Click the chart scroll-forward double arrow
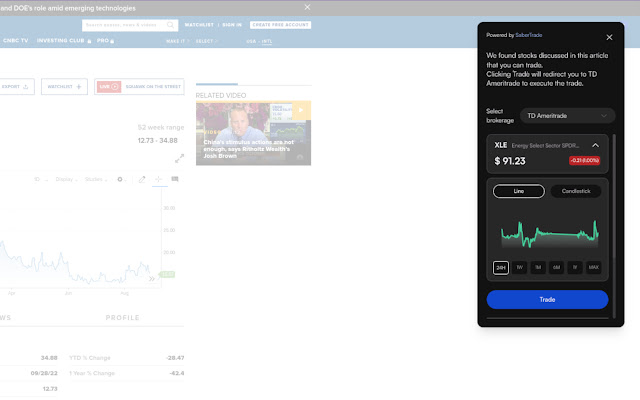Screen dimensions: 640x400 click(x=152, y=279)
